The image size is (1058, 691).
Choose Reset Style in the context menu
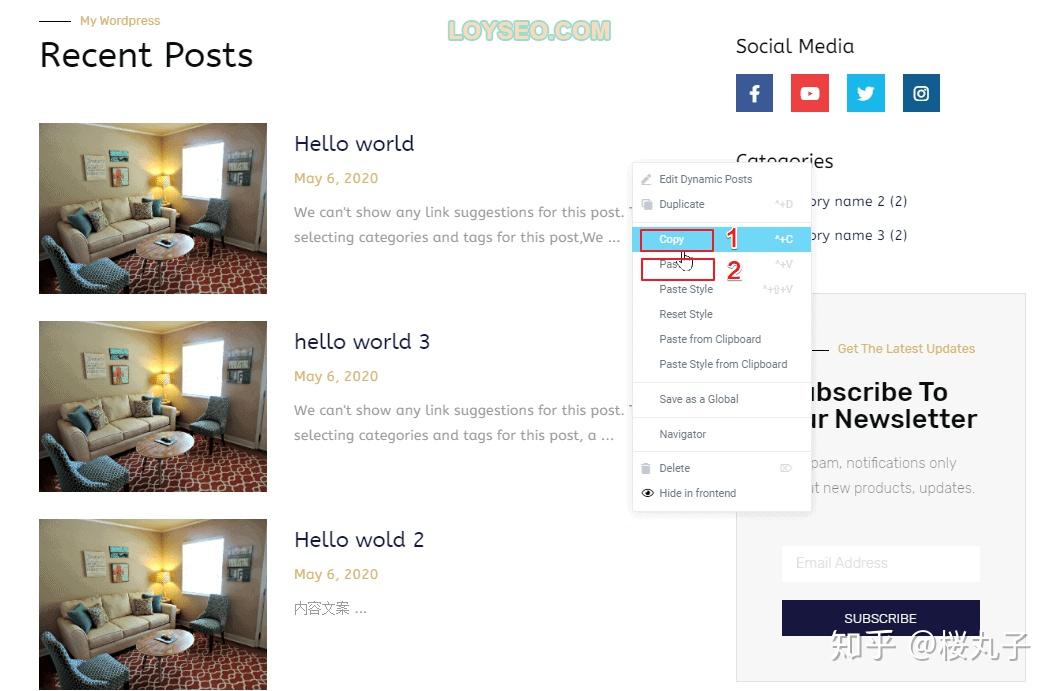click(686, 314)
